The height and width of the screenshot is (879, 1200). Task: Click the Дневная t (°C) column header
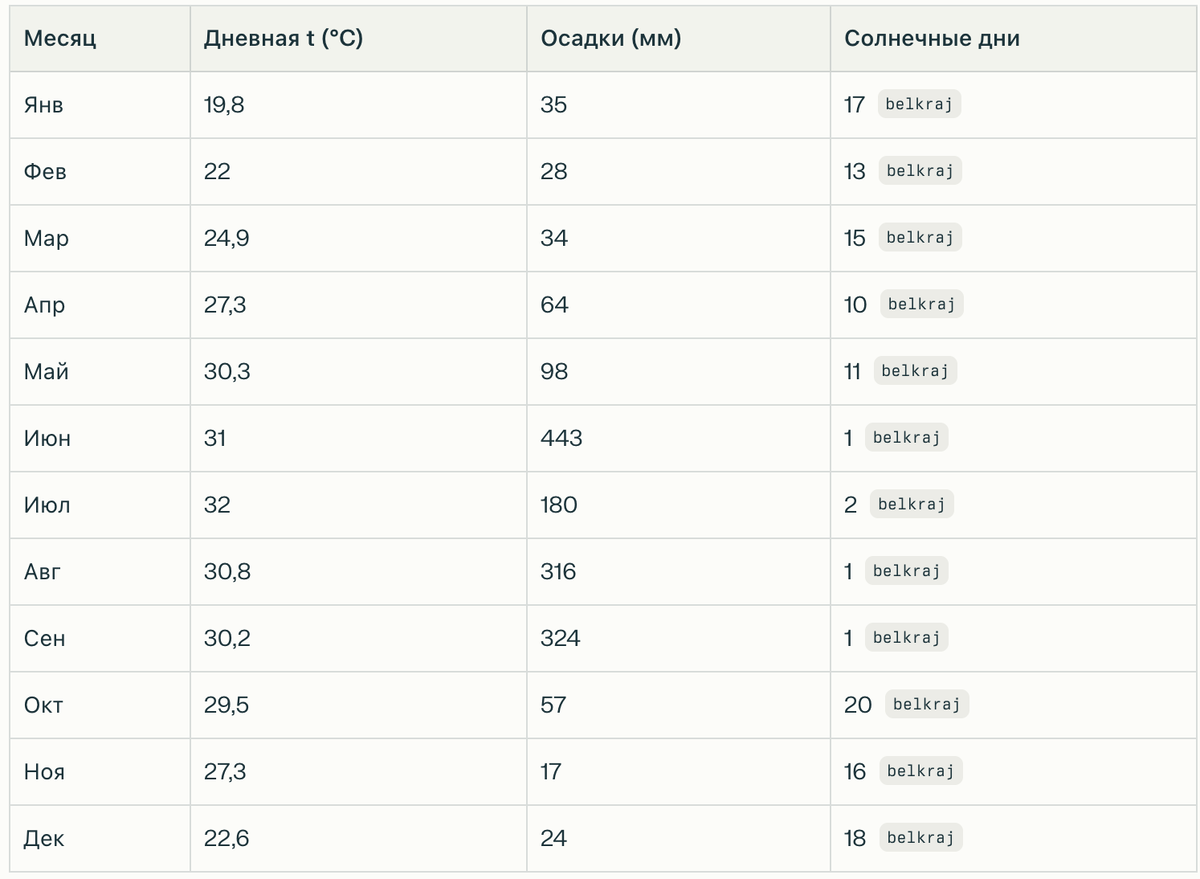pyautogui.click(x=359, y=39)
